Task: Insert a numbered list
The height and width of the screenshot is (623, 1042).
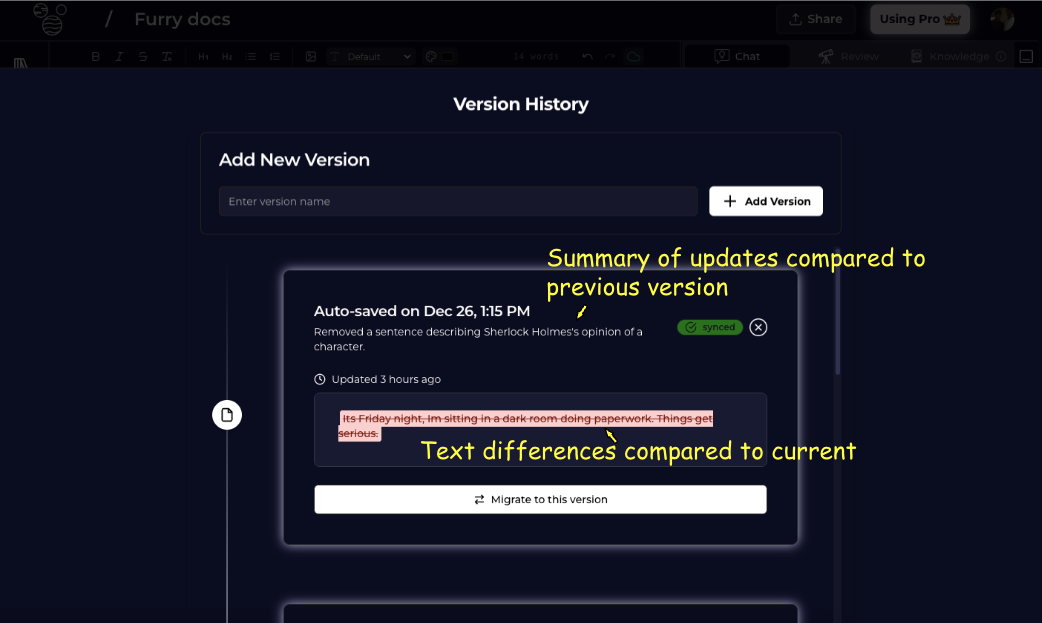Action: (274, 57)
